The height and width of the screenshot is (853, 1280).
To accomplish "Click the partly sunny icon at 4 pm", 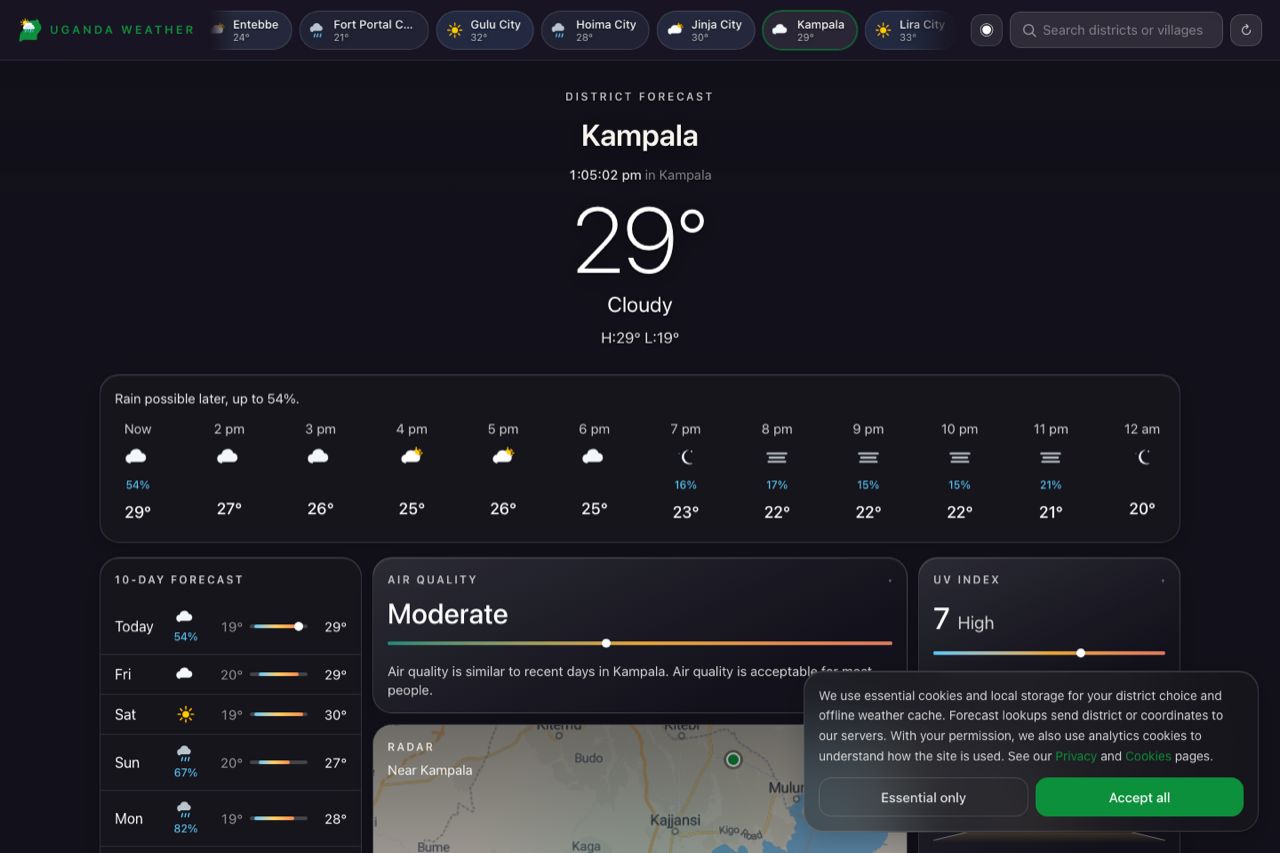I will click(x=411, y=457).
